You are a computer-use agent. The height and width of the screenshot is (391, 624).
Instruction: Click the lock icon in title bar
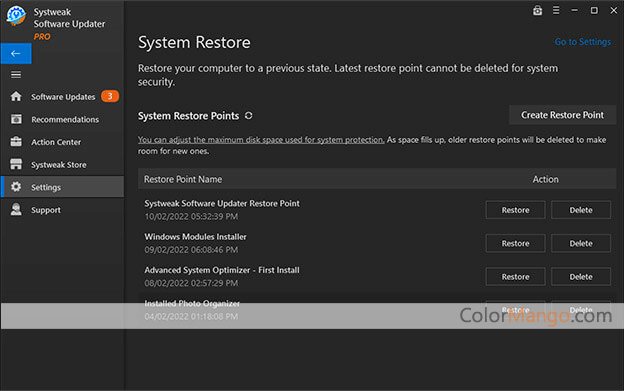(x=537, y=11)
